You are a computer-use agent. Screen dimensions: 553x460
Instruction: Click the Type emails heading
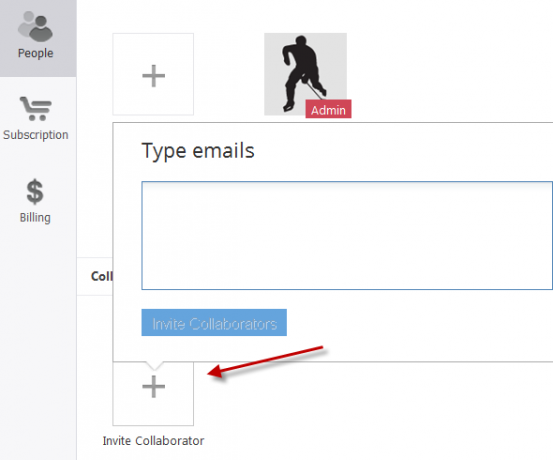198,151
